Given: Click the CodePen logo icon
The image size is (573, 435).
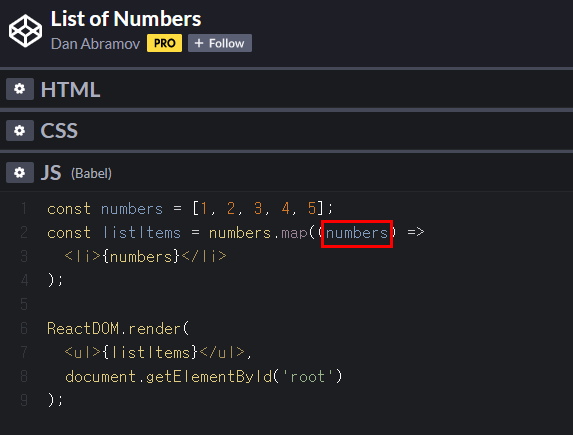Looking at the screenshot, I should 25,31.
